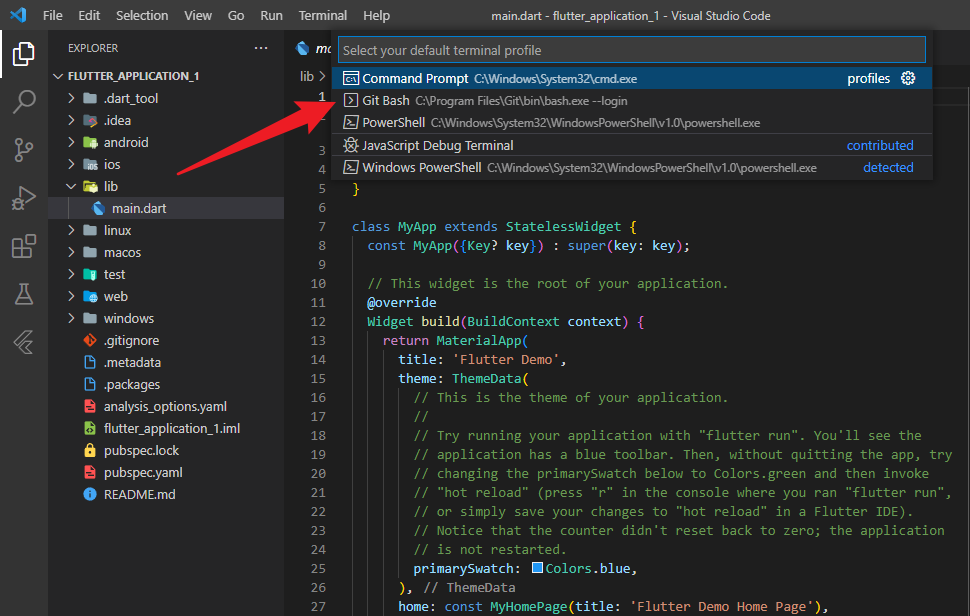Click the android folder icon
970x616 pixels.
(90, 142)
